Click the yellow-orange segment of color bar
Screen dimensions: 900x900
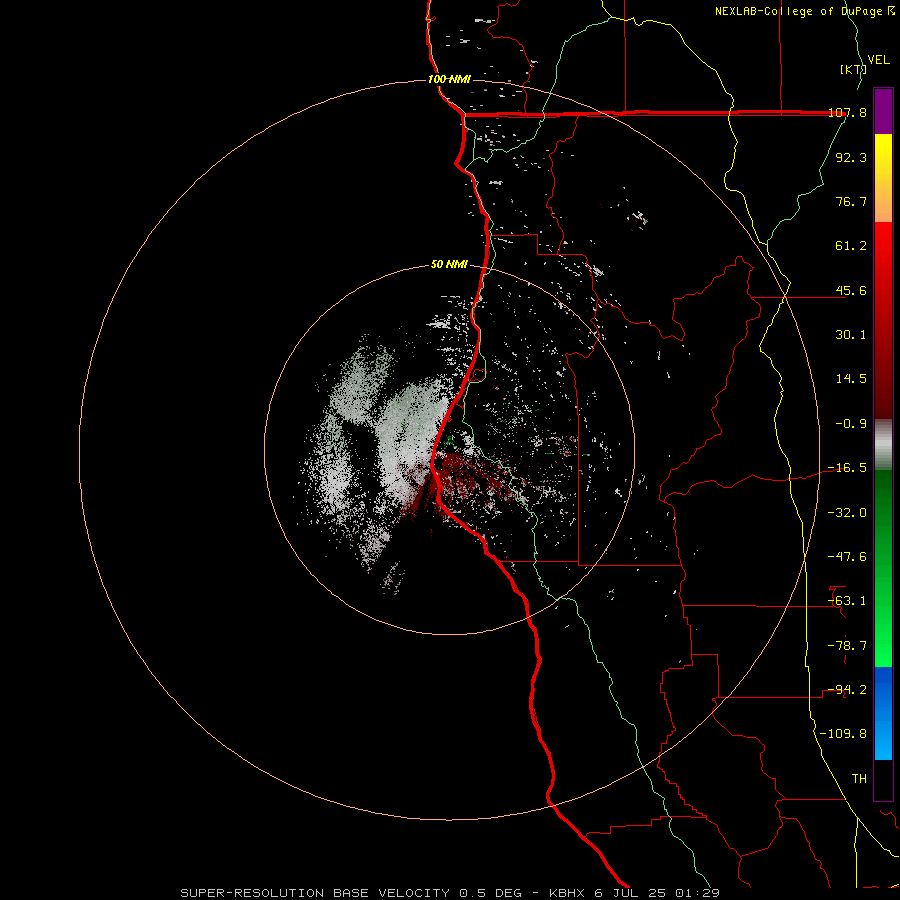883,178
